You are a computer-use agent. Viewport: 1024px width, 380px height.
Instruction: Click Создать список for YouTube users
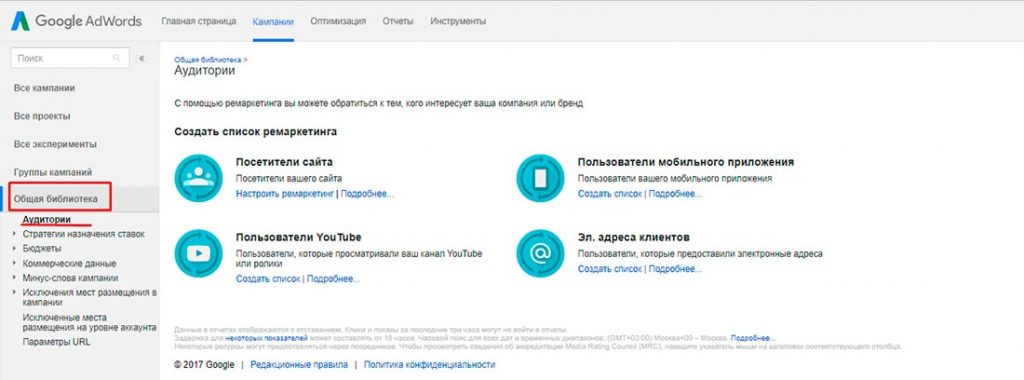[x=268, y=279]
